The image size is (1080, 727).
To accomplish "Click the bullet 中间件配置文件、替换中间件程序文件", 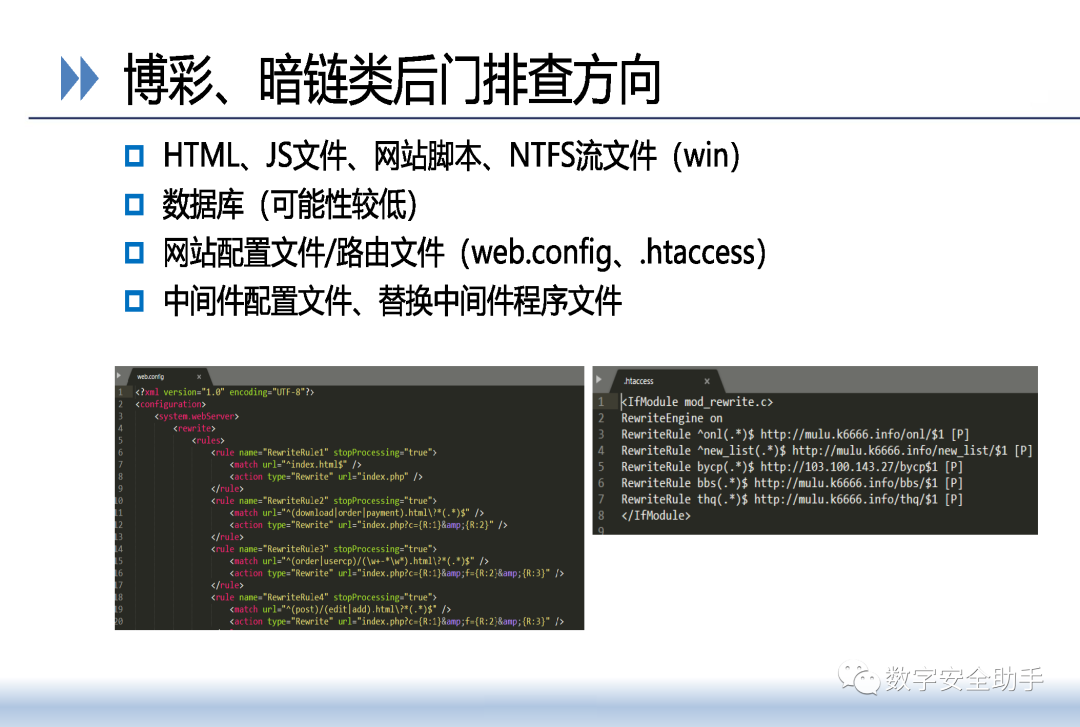I will click(393, 302).
